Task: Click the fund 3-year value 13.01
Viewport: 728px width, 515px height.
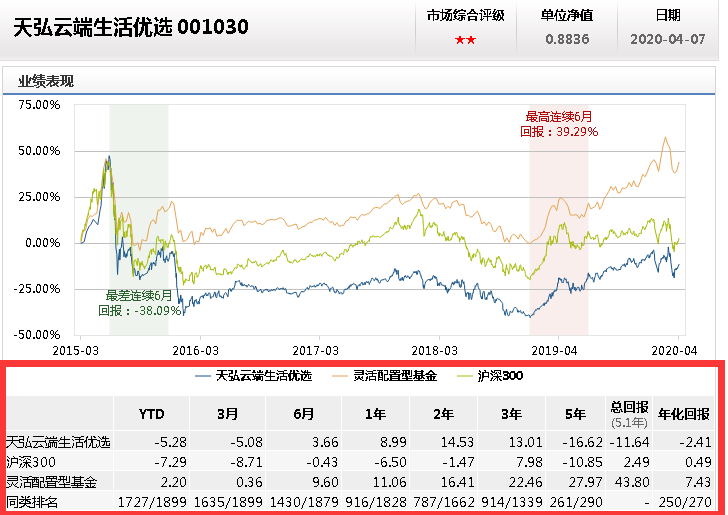Action: click(526, 442)
